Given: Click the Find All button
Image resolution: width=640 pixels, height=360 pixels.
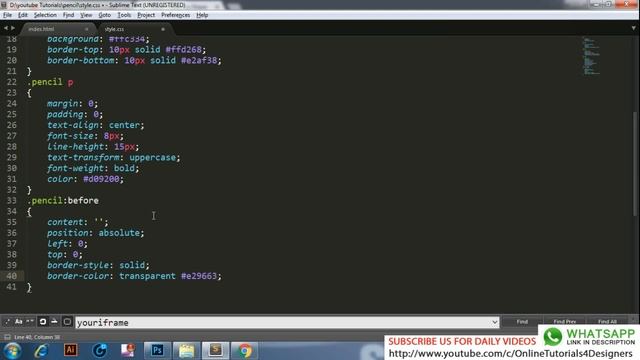Looking at the screenshot, I should click(607, 322).
